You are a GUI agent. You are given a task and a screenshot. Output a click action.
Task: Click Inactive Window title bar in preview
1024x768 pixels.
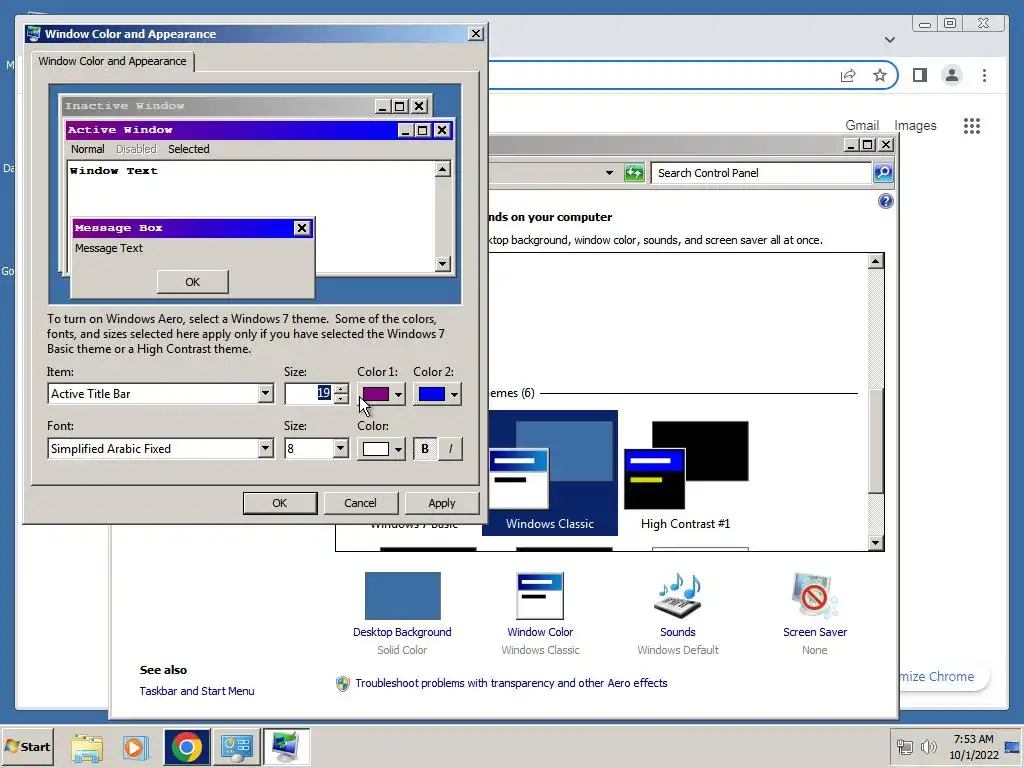point(217,106)
